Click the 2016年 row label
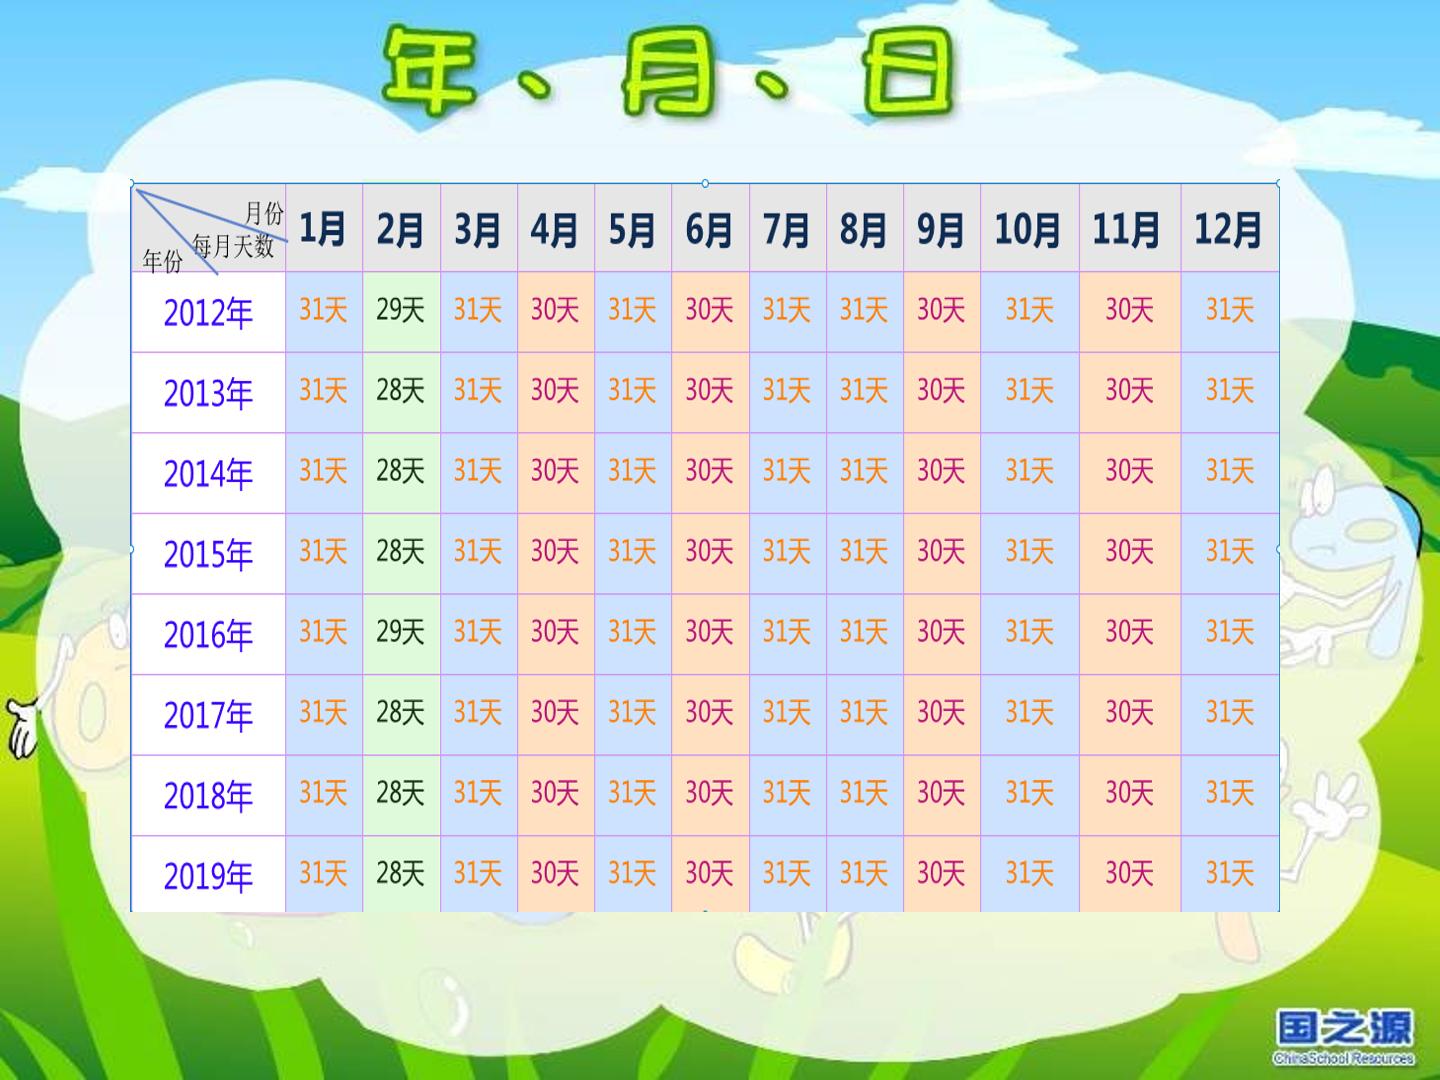The height and width of the screenshot is (1080, 1440). click(x=208, y=635)
